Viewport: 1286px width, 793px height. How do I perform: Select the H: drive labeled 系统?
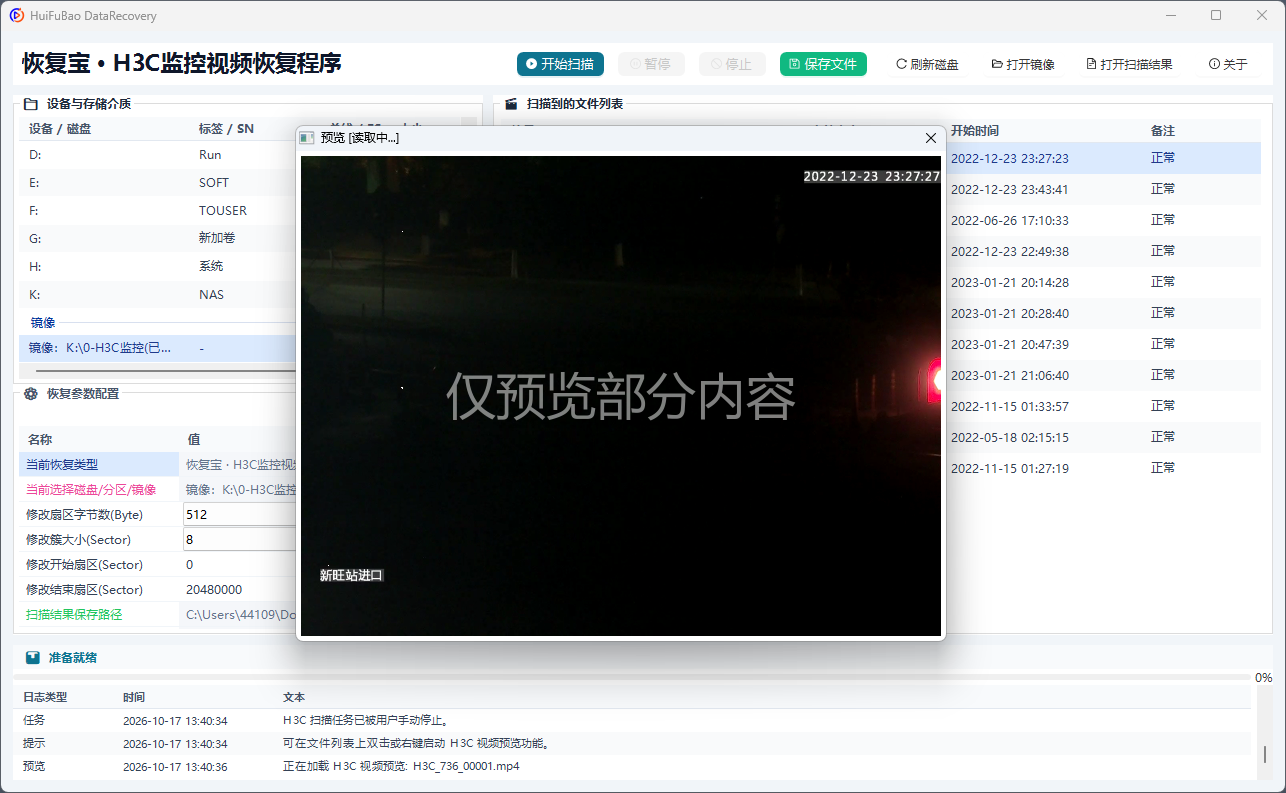click(x=157, y=267)
